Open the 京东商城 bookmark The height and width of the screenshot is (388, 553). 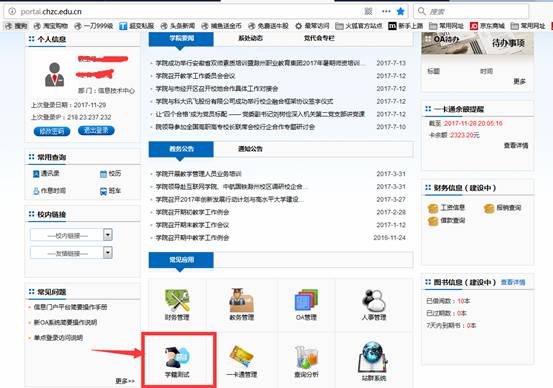[x=487, y=26]
